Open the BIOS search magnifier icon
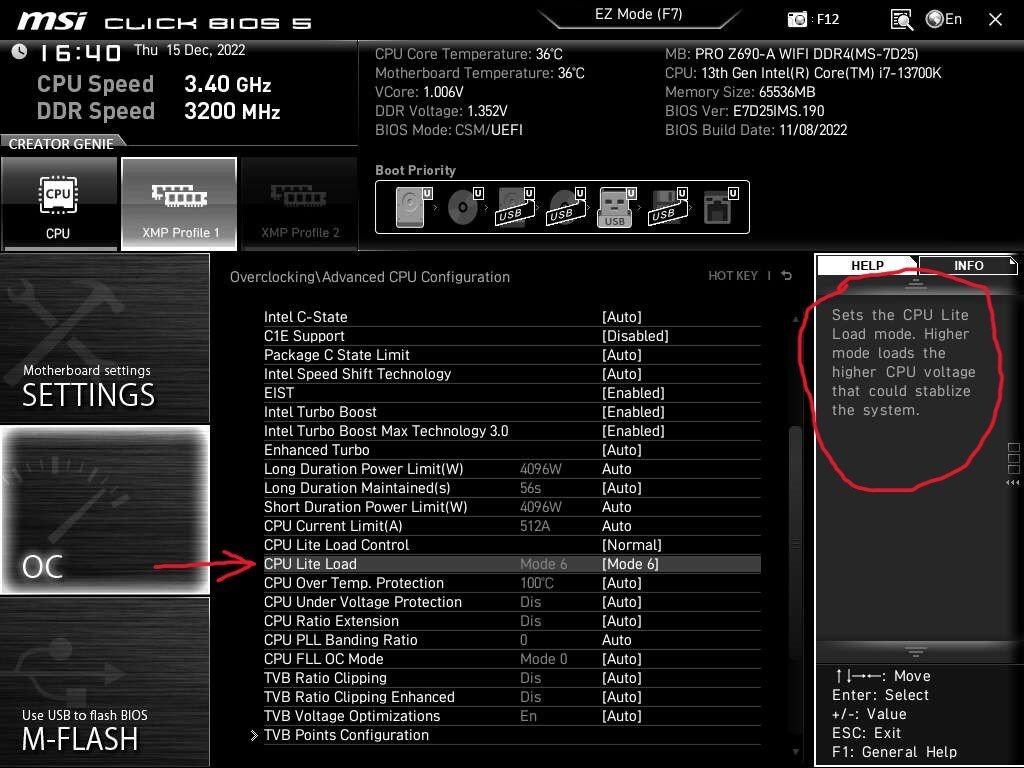Screen dimensions: 1024x768 click(x=902, y=20)
